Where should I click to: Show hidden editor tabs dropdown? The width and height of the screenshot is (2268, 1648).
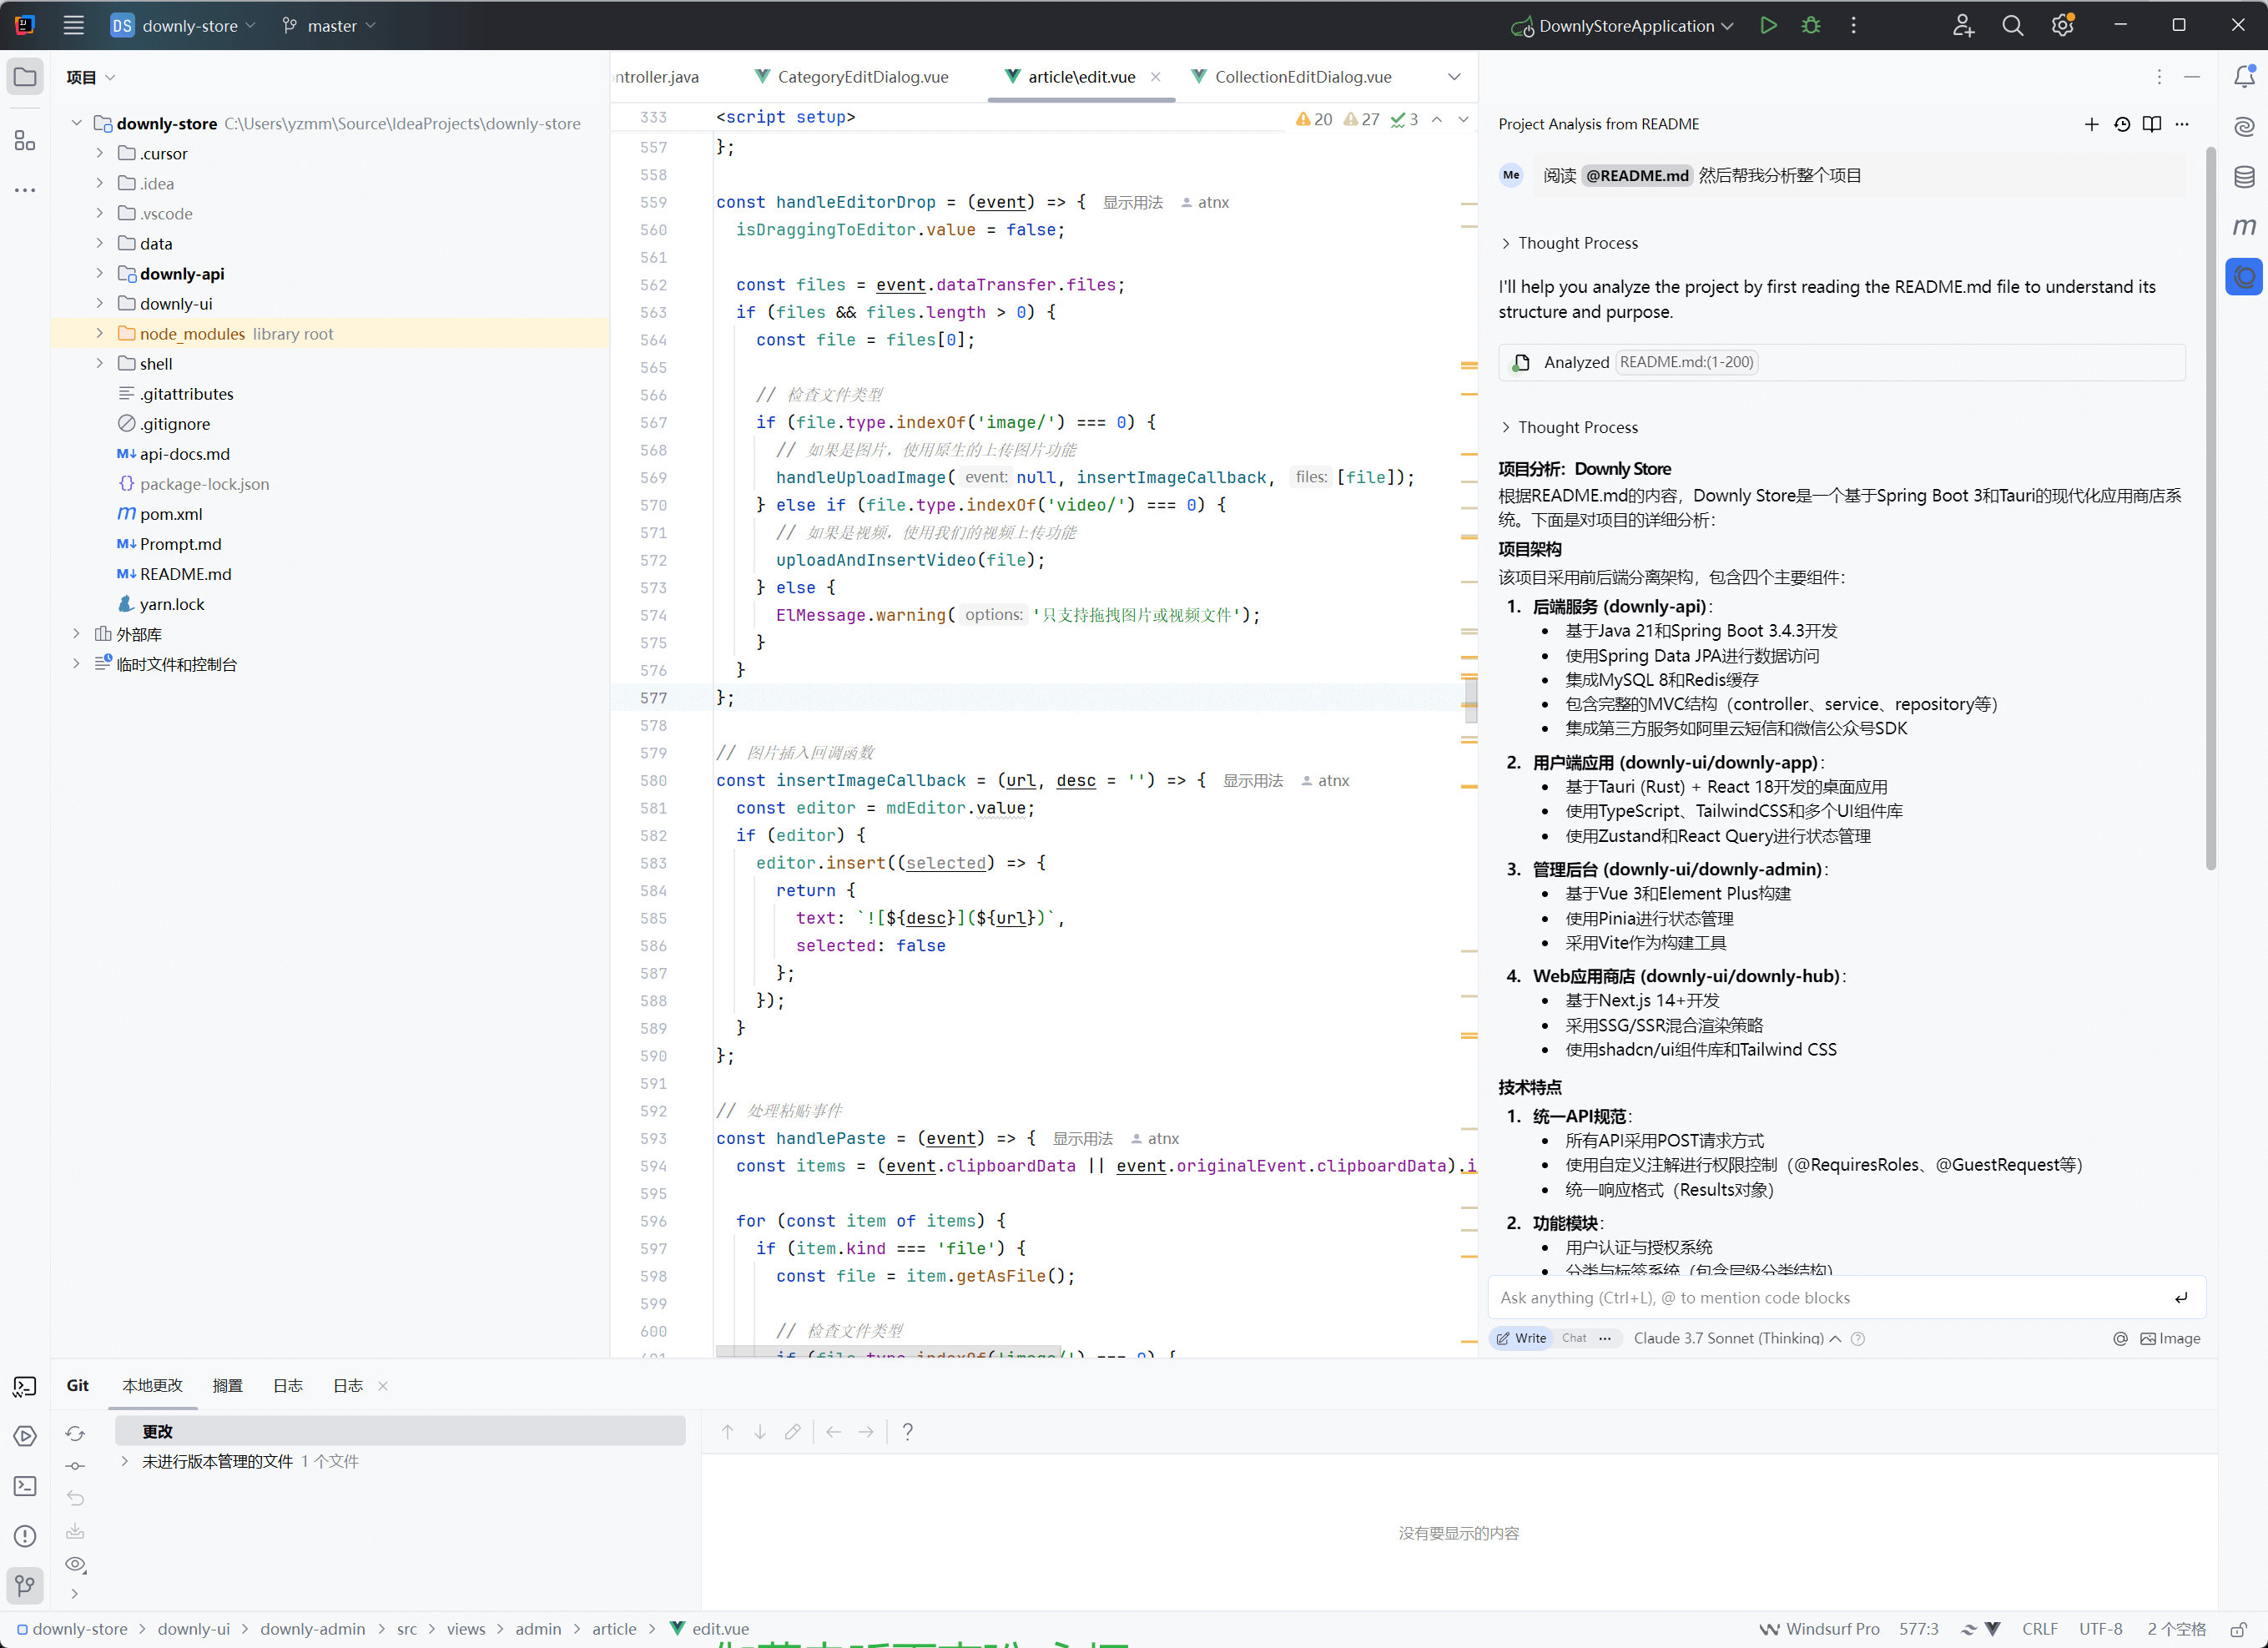click(1454, 77)
